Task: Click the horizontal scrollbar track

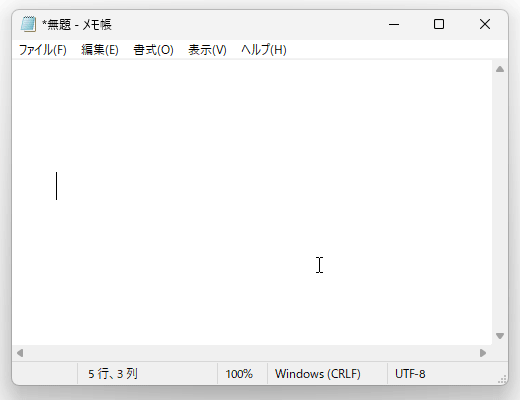Action: pyautogui.click(x=252, y=353)
